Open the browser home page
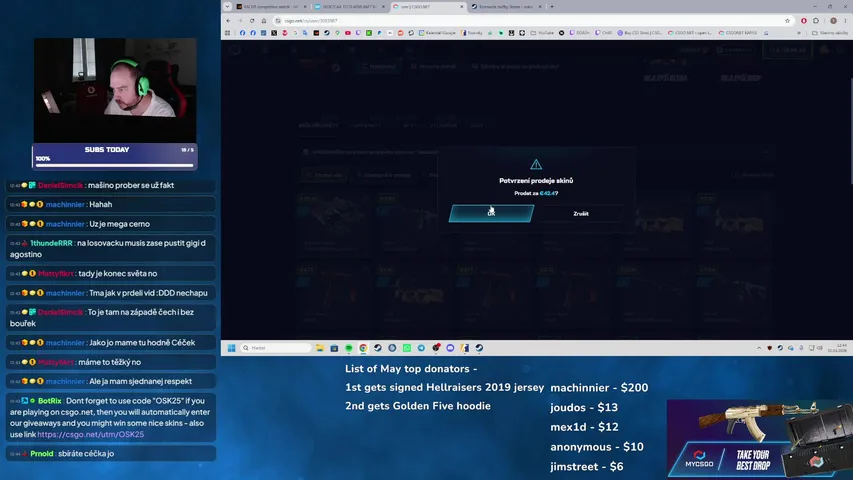 [x=264, y=21]
